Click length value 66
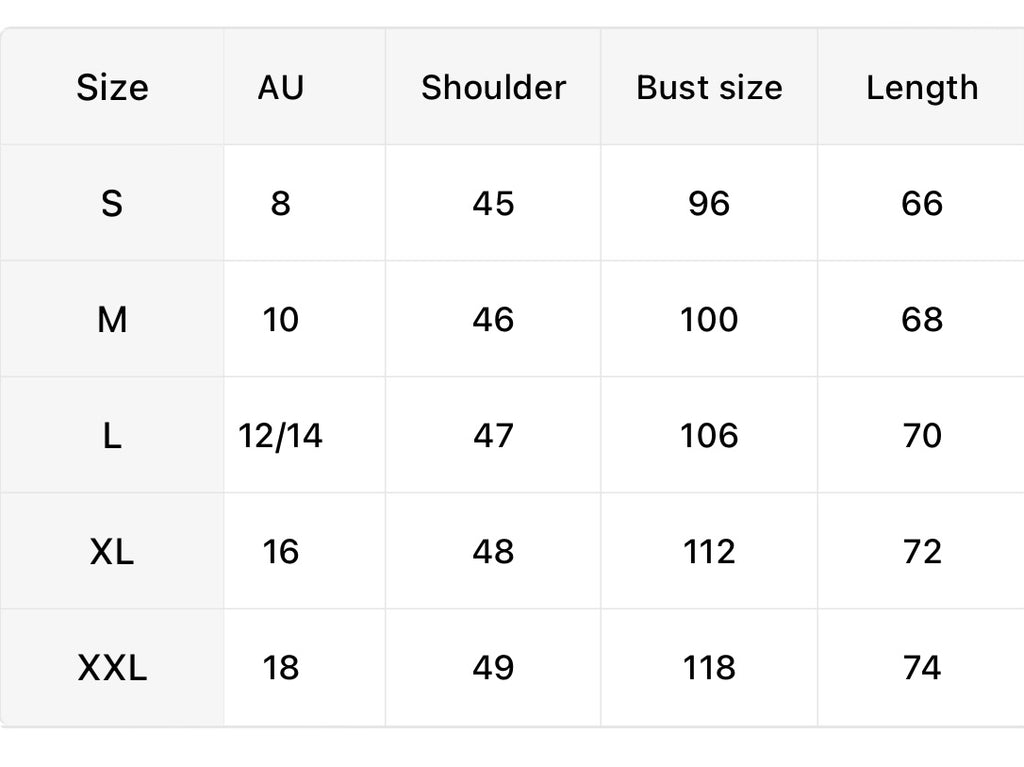This screenshot has width=1024, height=767. click(x=921, y=204)
